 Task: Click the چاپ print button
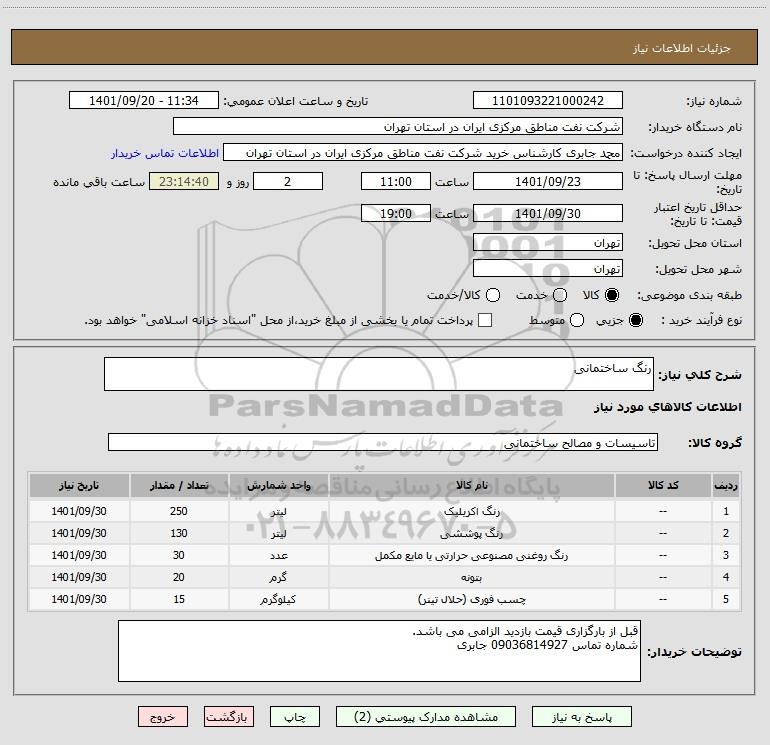[295, 717]
